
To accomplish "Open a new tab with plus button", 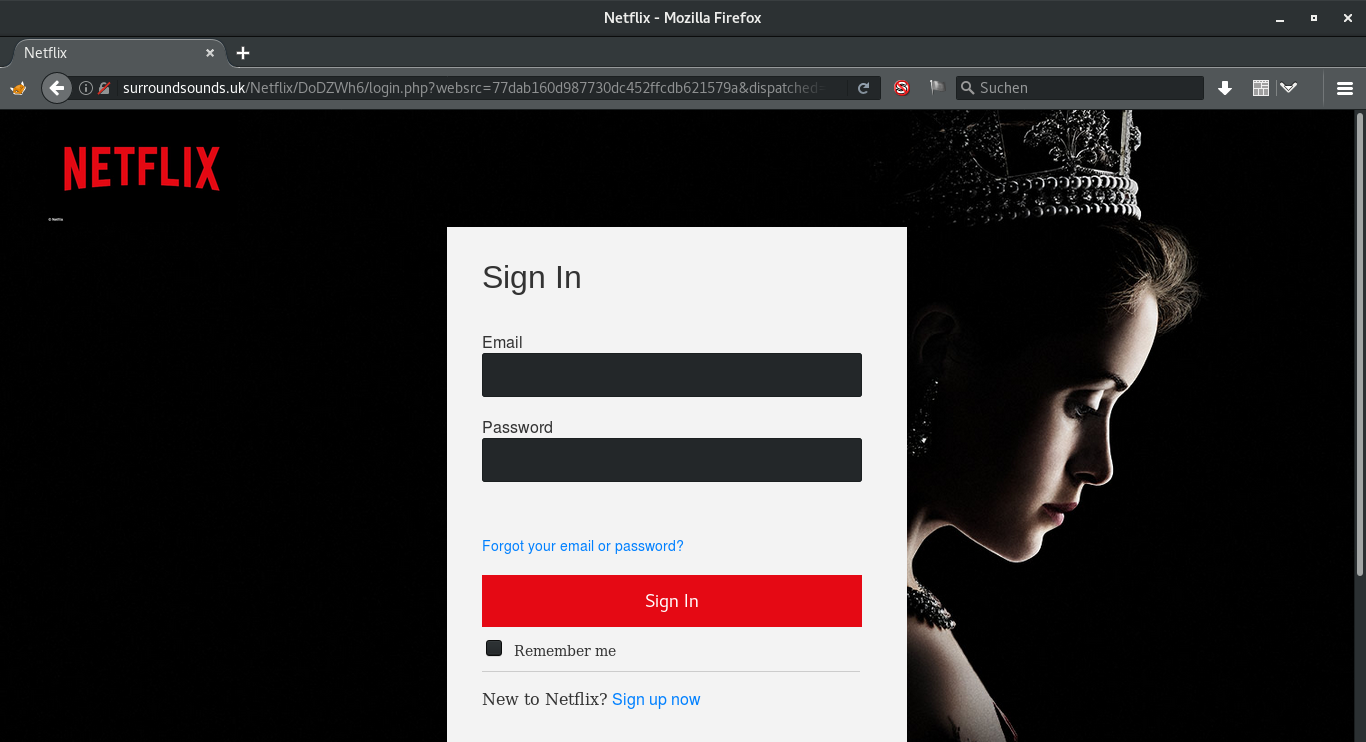I will 243,53.
